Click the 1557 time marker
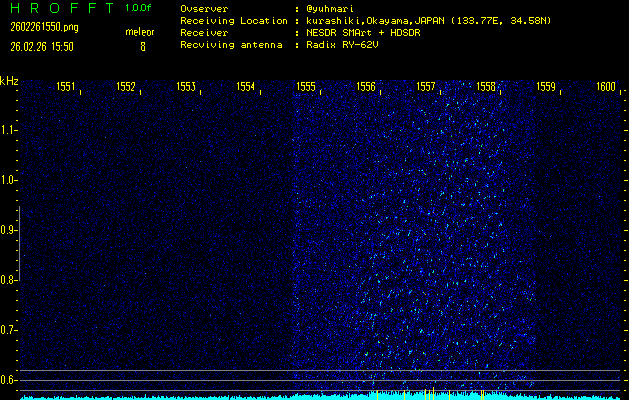This screenshot has width=629, height=400. [426, 87]
